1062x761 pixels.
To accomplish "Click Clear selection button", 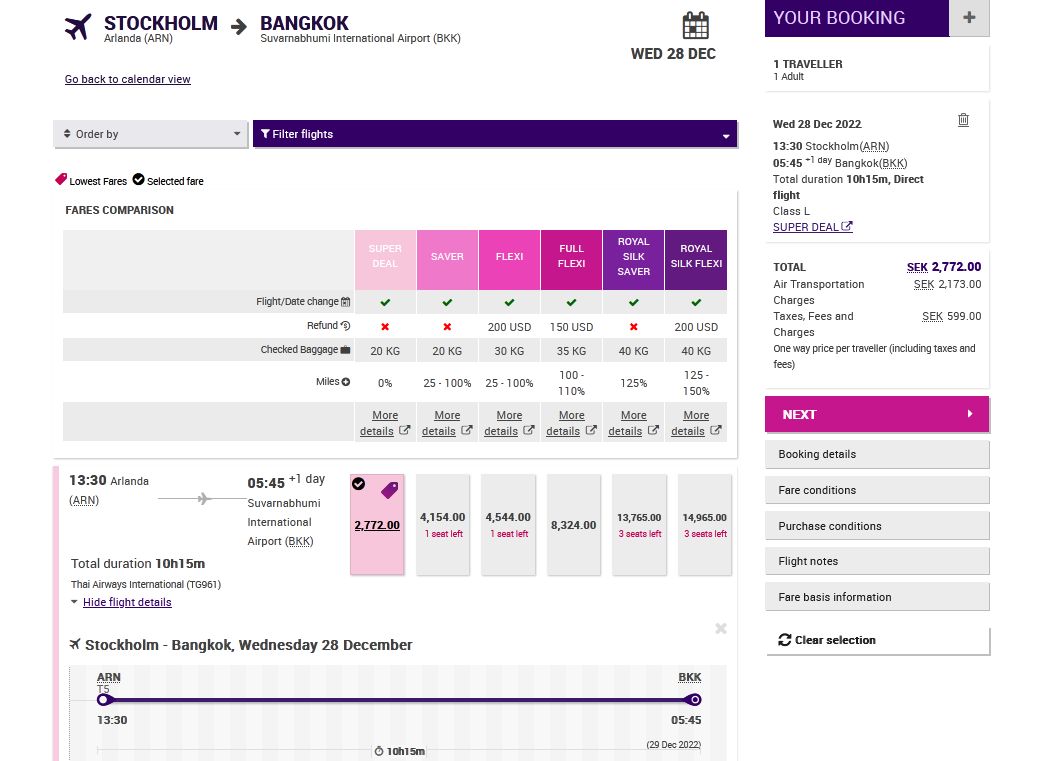I will point(878,640).
